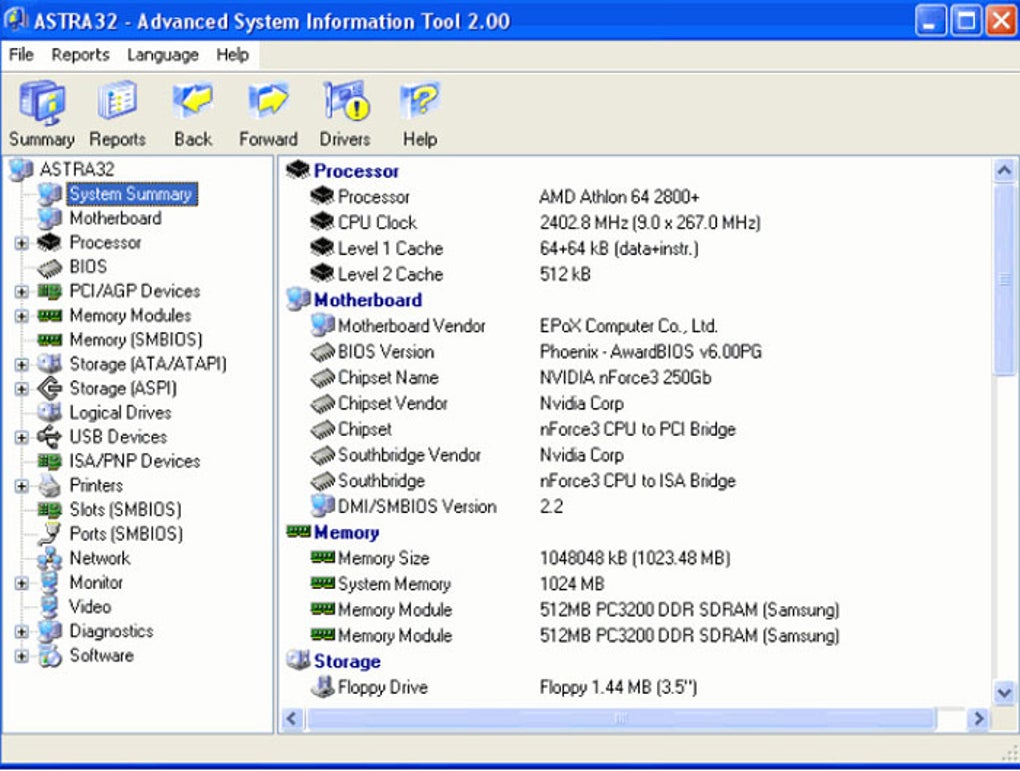Click the horizontal scrollbar left arrow
This screenshot has height=771, width=1020.
click(291, 718)
